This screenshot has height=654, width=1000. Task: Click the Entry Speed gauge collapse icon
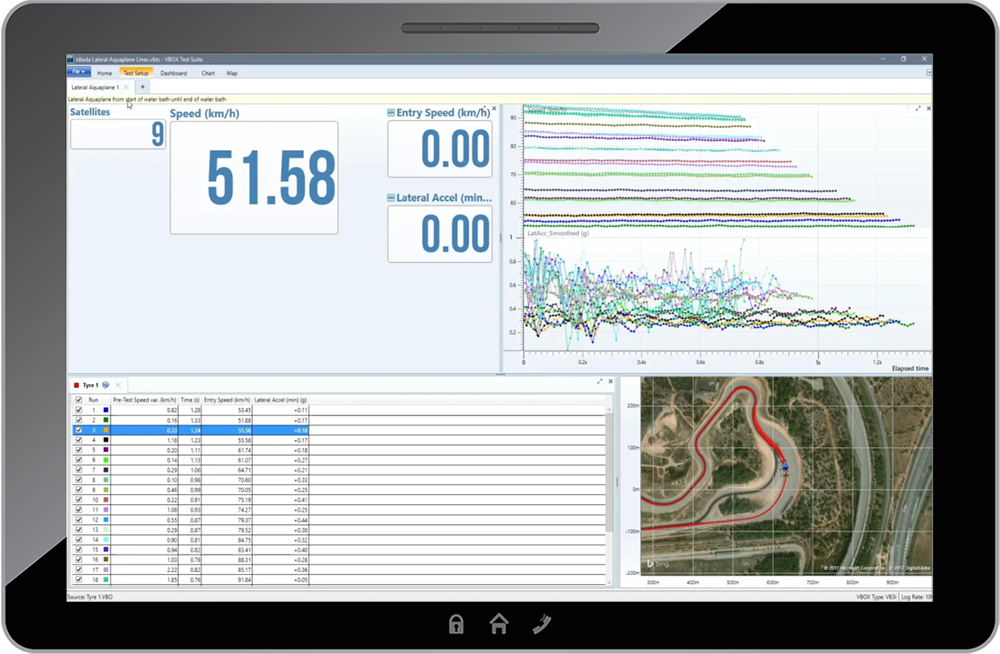point(391,114)
